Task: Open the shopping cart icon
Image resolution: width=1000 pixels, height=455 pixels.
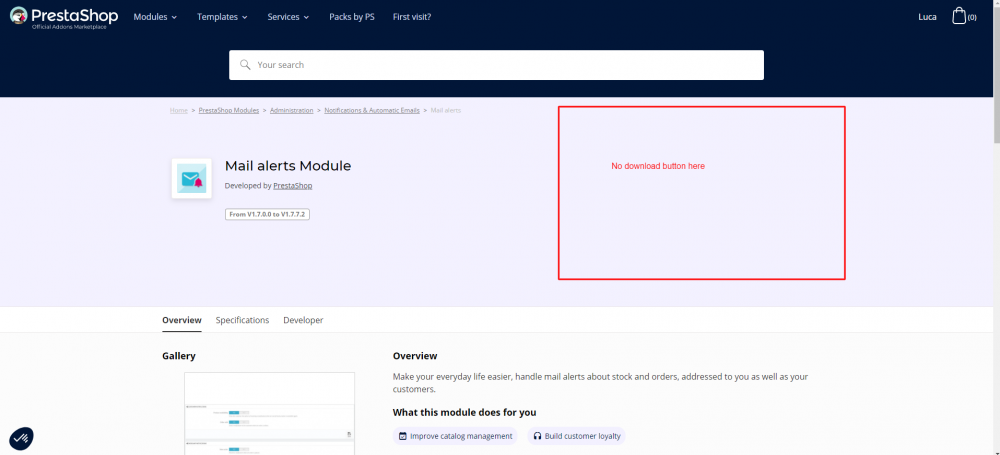Action: [x=959, y=17]
